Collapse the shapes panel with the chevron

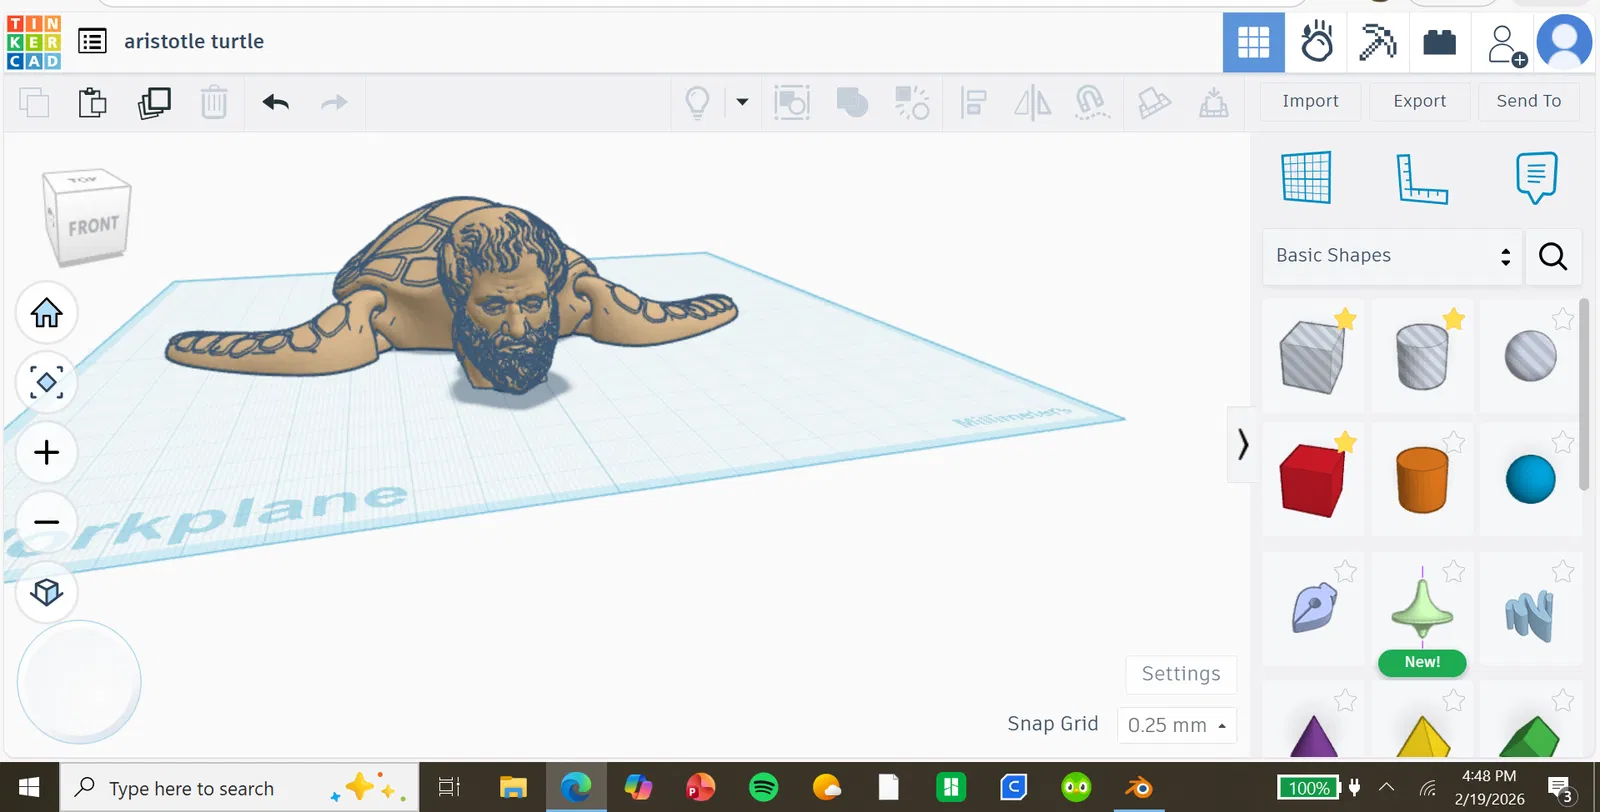(1242, 444)
